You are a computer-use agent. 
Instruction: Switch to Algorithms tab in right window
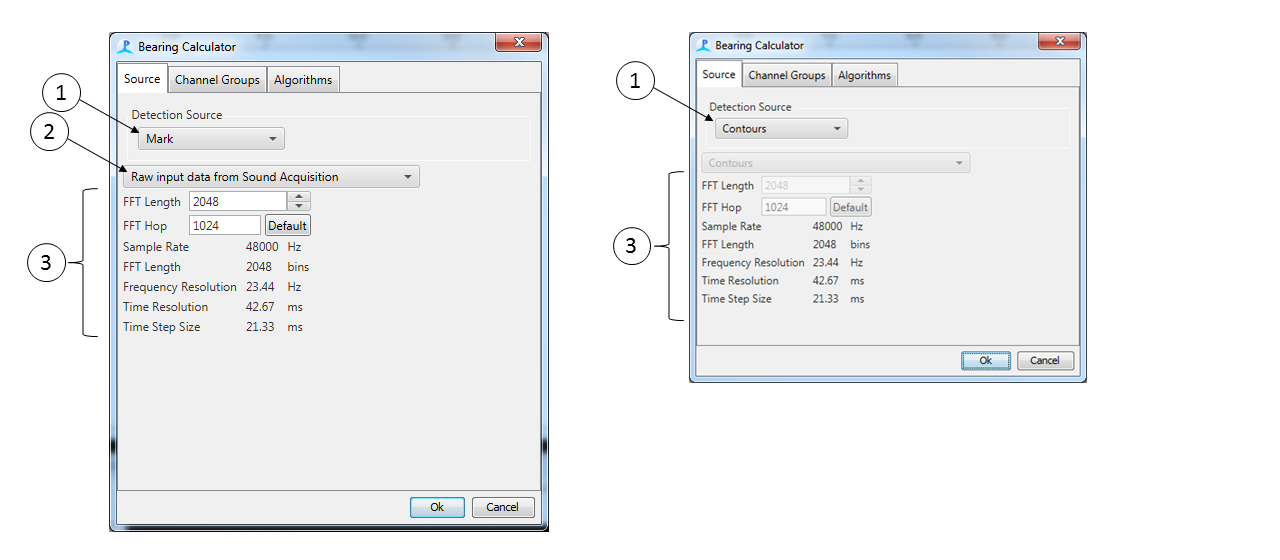865,75
